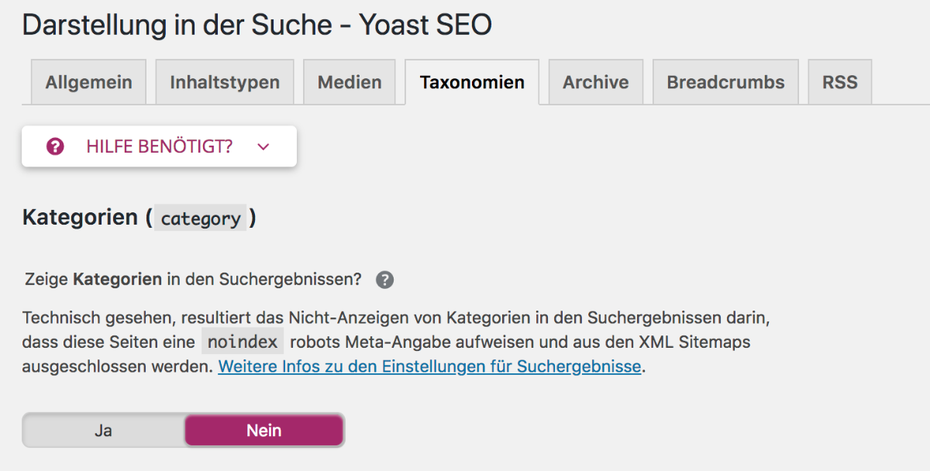Click the magenta question mark help icon

click(55, 146)
